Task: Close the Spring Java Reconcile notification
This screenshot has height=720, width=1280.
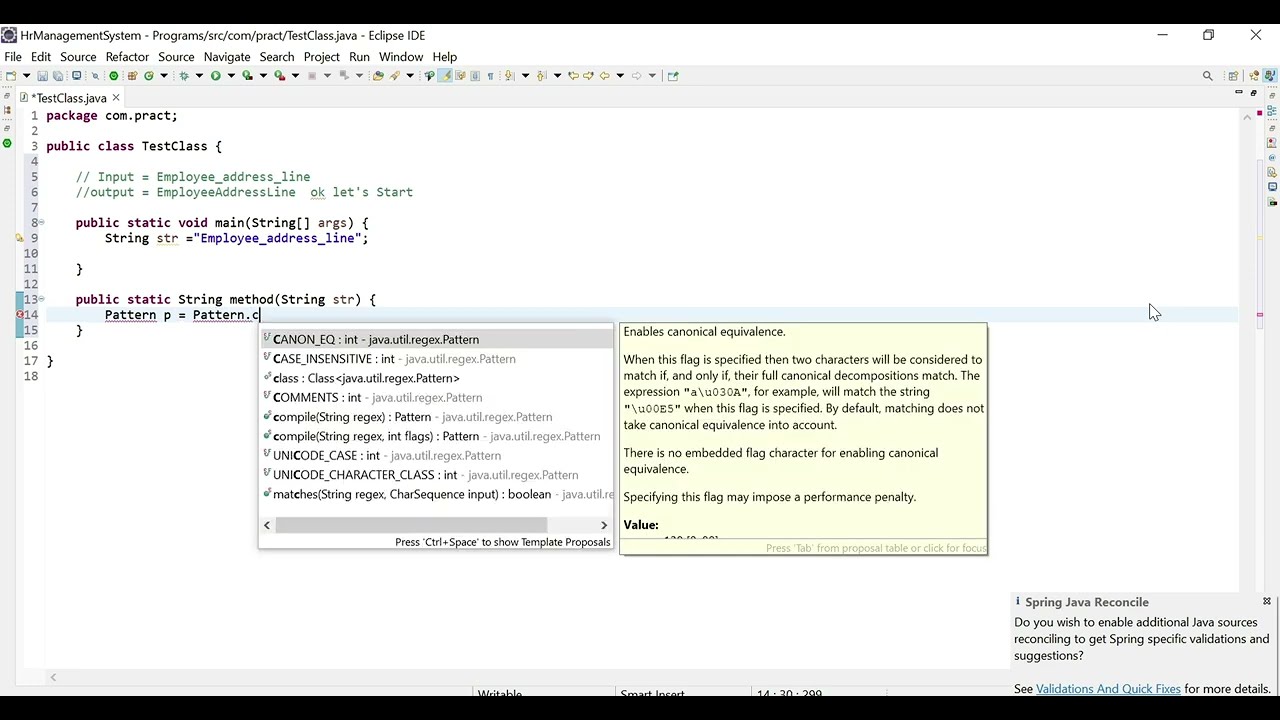Action: tap(1267, 601)
